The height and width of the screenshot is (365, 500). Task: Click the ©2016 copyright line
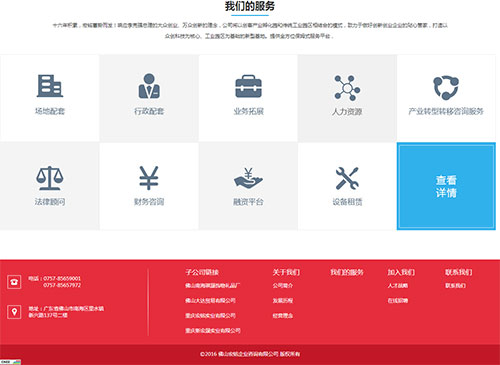pos(250,354)
